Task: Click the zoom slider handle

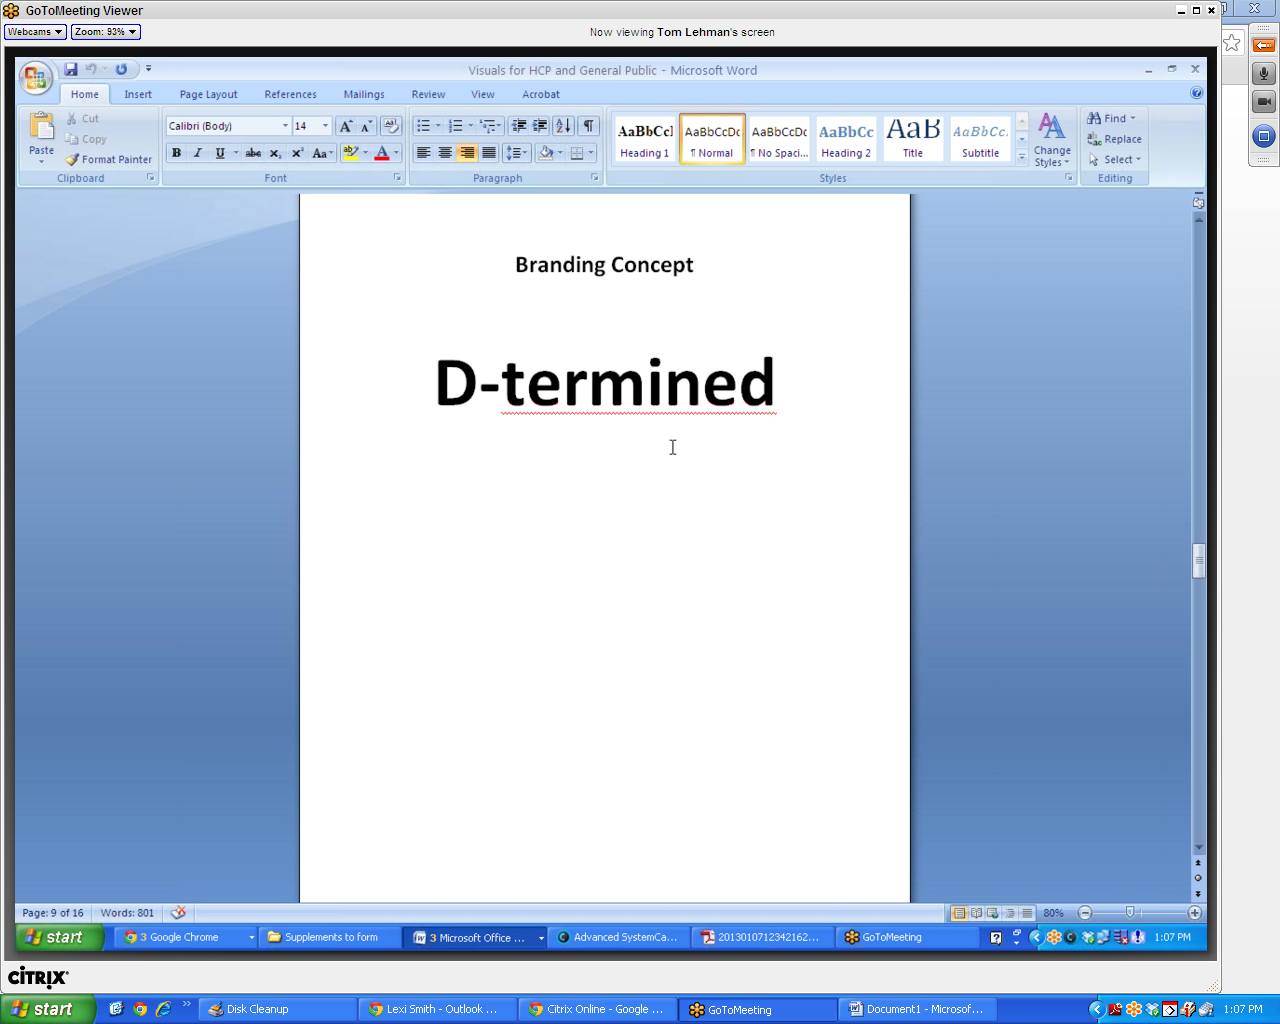Action: coord(1130,913)
